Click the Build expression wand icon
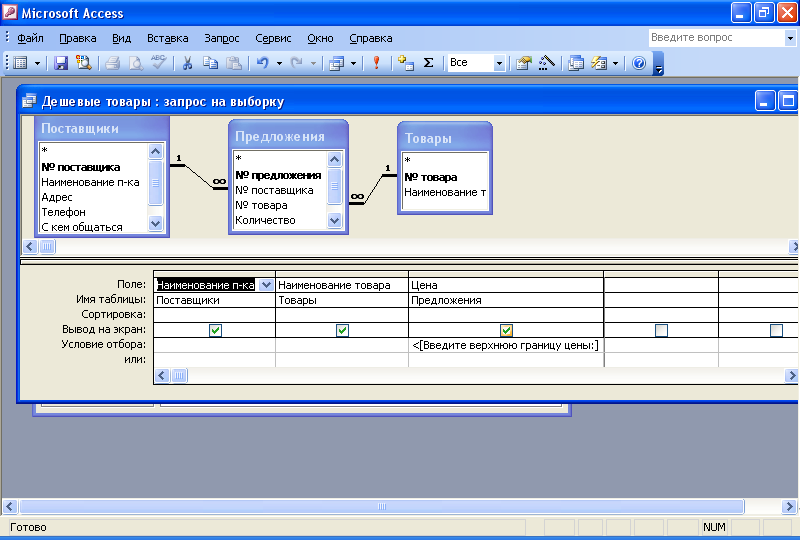The width and height of the screenshot is (800, 540). (x=546, y=63)
